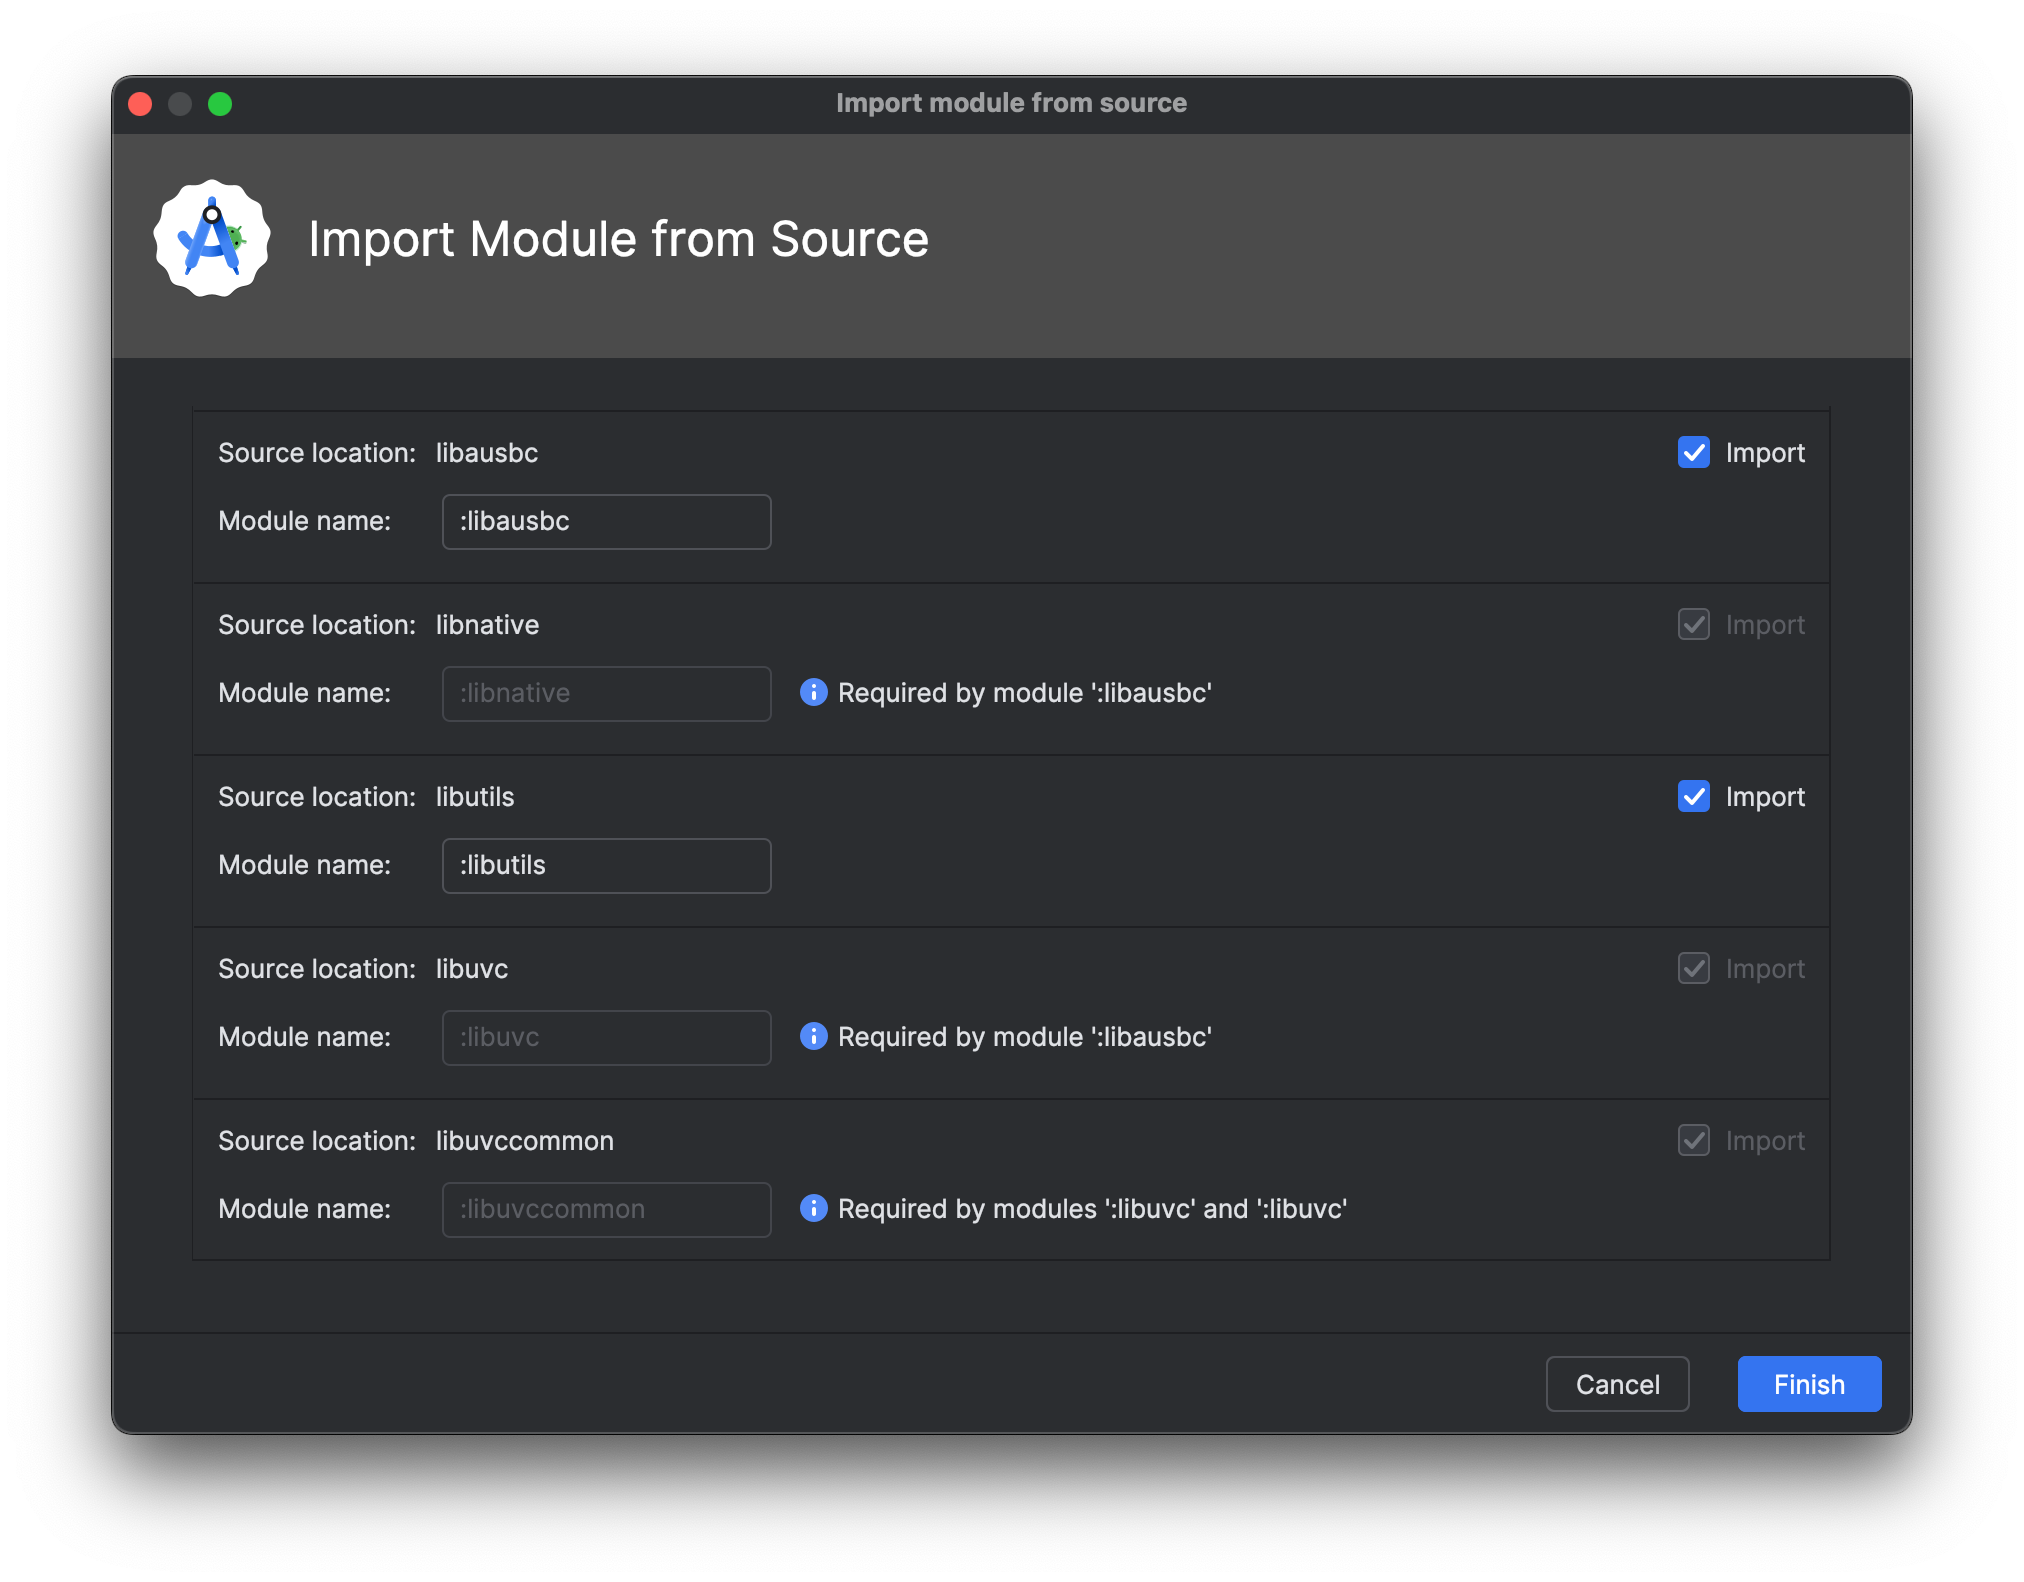Viewport: 2024px width, 1582px height.
Task: Uncheck the Import checkbox for libutils
Action: (1694, 796)
